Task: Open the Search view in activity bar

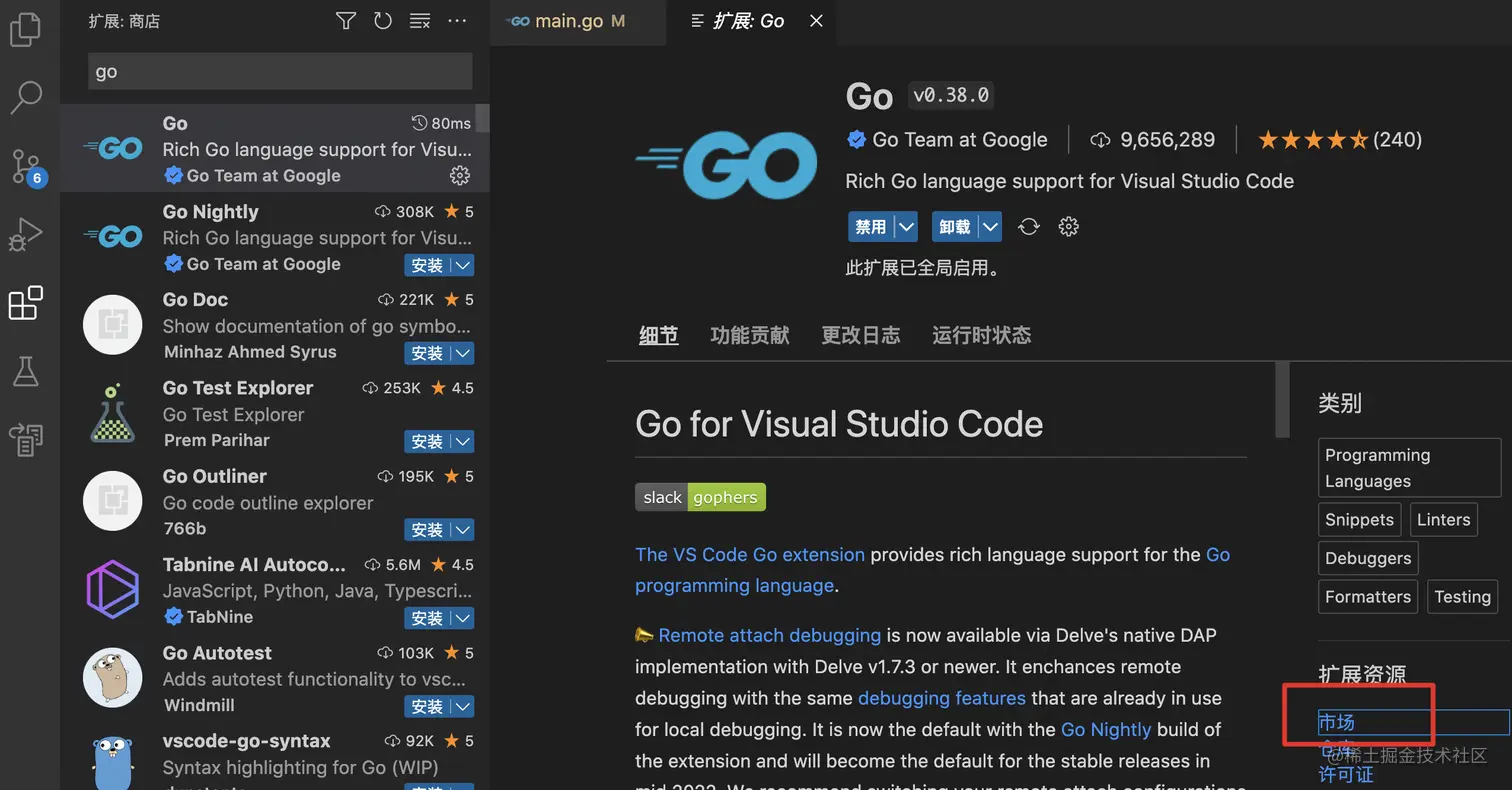Action: [25, 97]
